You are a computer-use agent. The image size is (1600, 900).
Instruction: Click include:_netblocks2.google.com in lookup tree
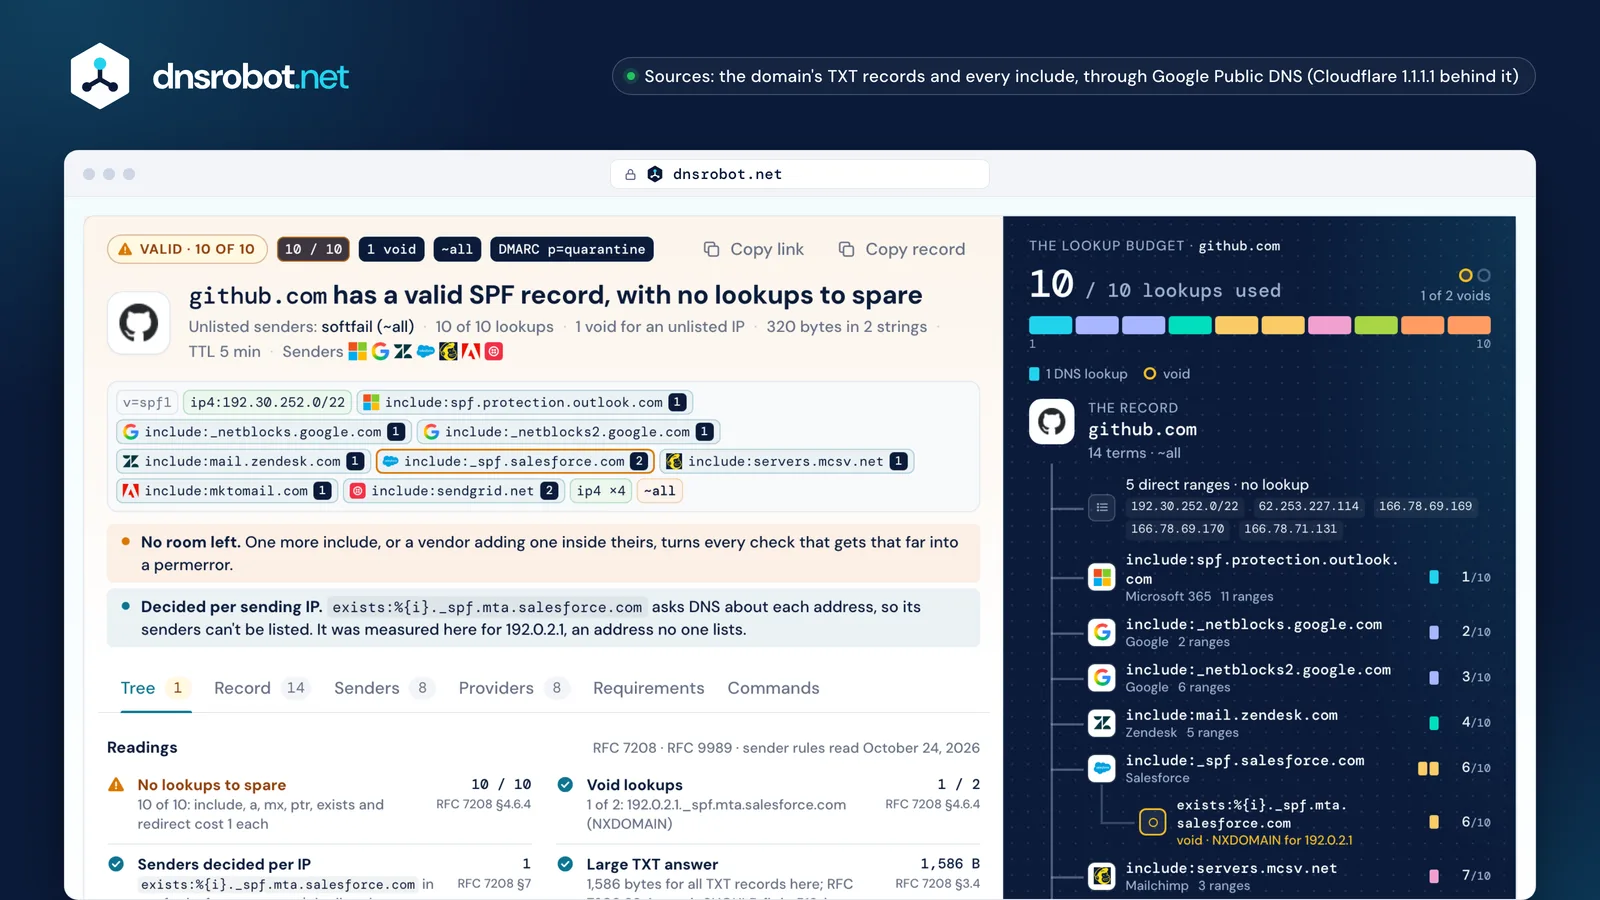[1258, 670]
